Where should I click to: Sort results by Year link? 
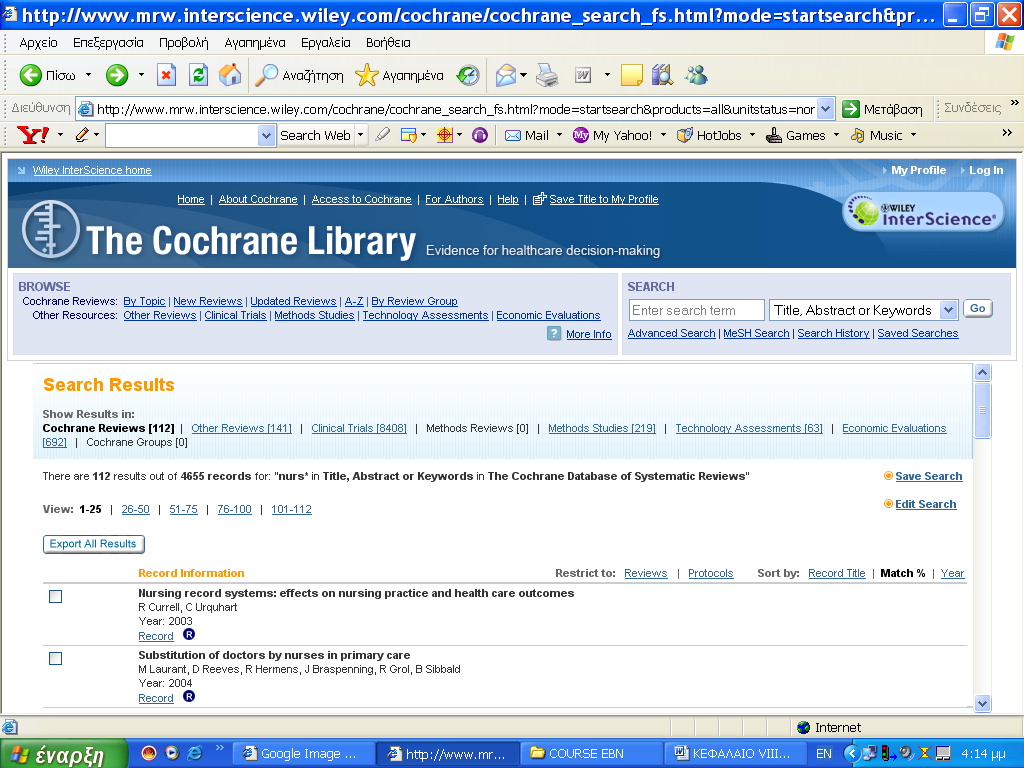pos(952,573)
